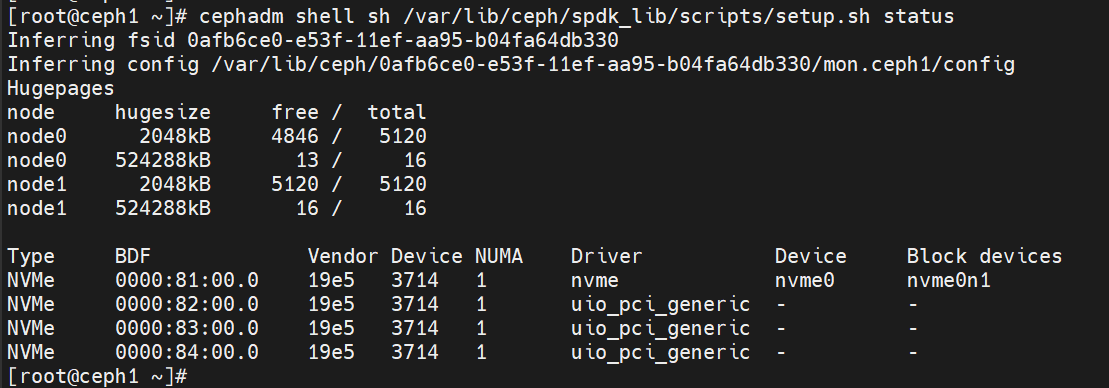Screen dimensions: 1109x388
Task: Click the nvme0n1 block device name
Action: pyautogui.click(x=948, y=281)
